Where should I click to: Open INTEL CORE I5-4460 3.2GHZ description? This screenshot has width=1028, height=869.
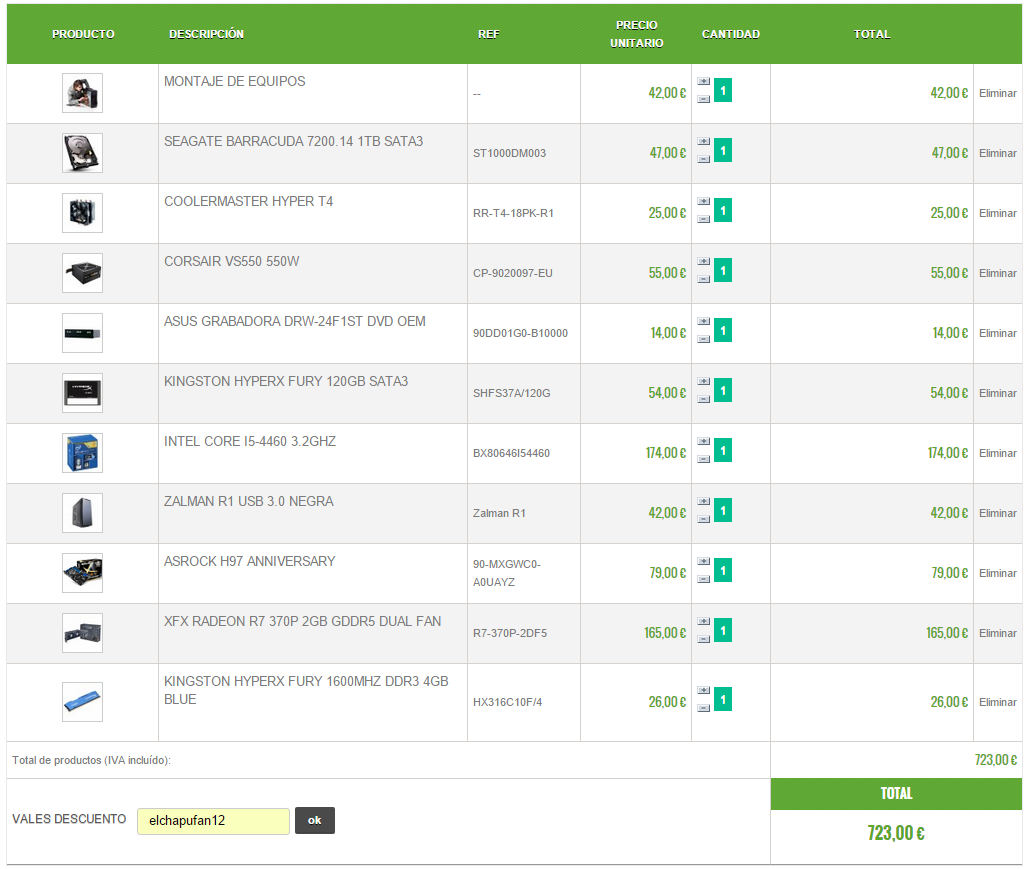click(250, 441)
